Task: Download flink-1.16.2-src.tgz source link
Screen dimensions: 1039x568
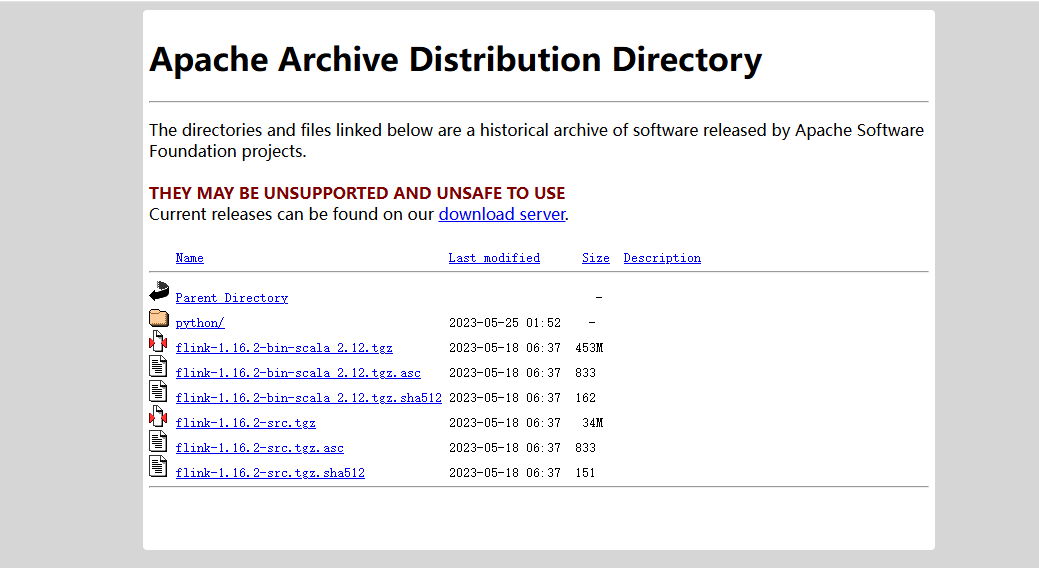Action: pyautogui.click(x=246, y=423)
